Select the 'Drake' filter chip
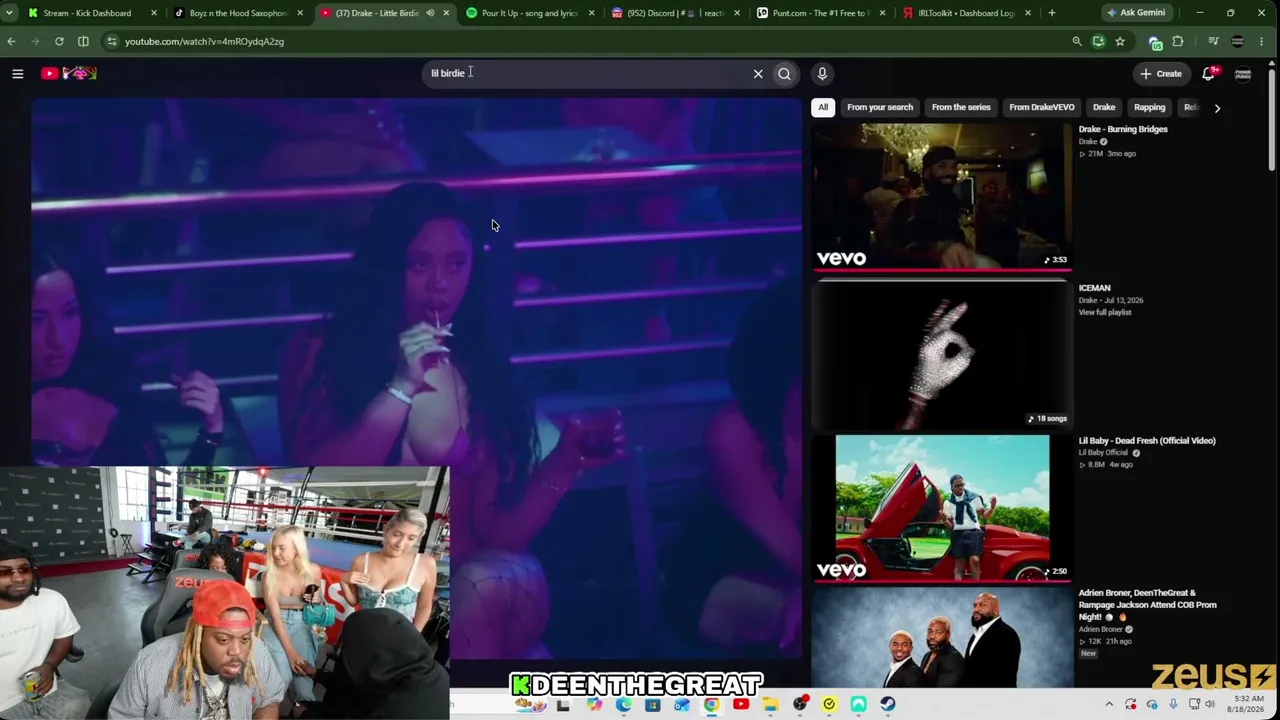 [x=1104, y=107]
